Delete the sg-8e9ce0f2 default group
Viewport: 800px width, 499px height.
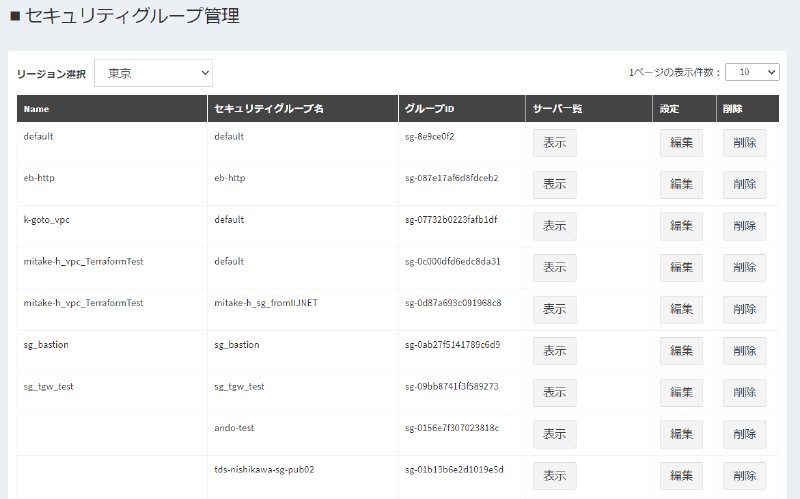[744, 143]
